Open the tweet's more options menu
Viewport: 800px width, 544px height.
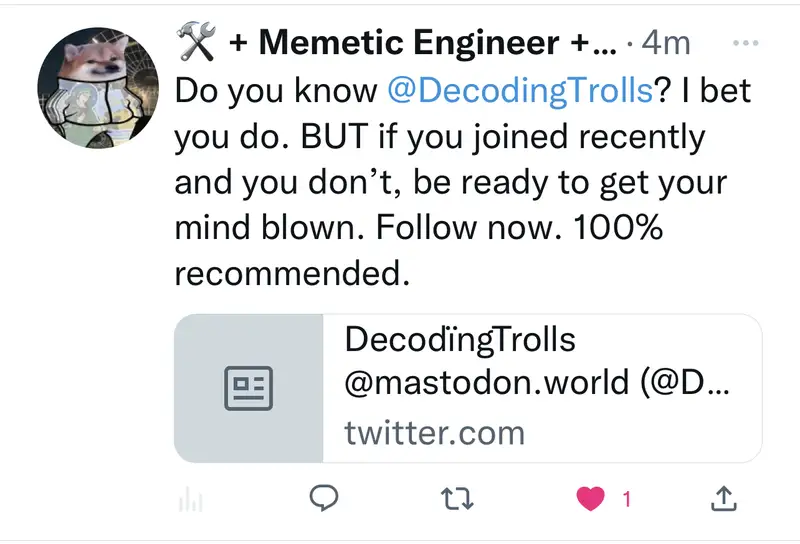(x=746, y=43)
